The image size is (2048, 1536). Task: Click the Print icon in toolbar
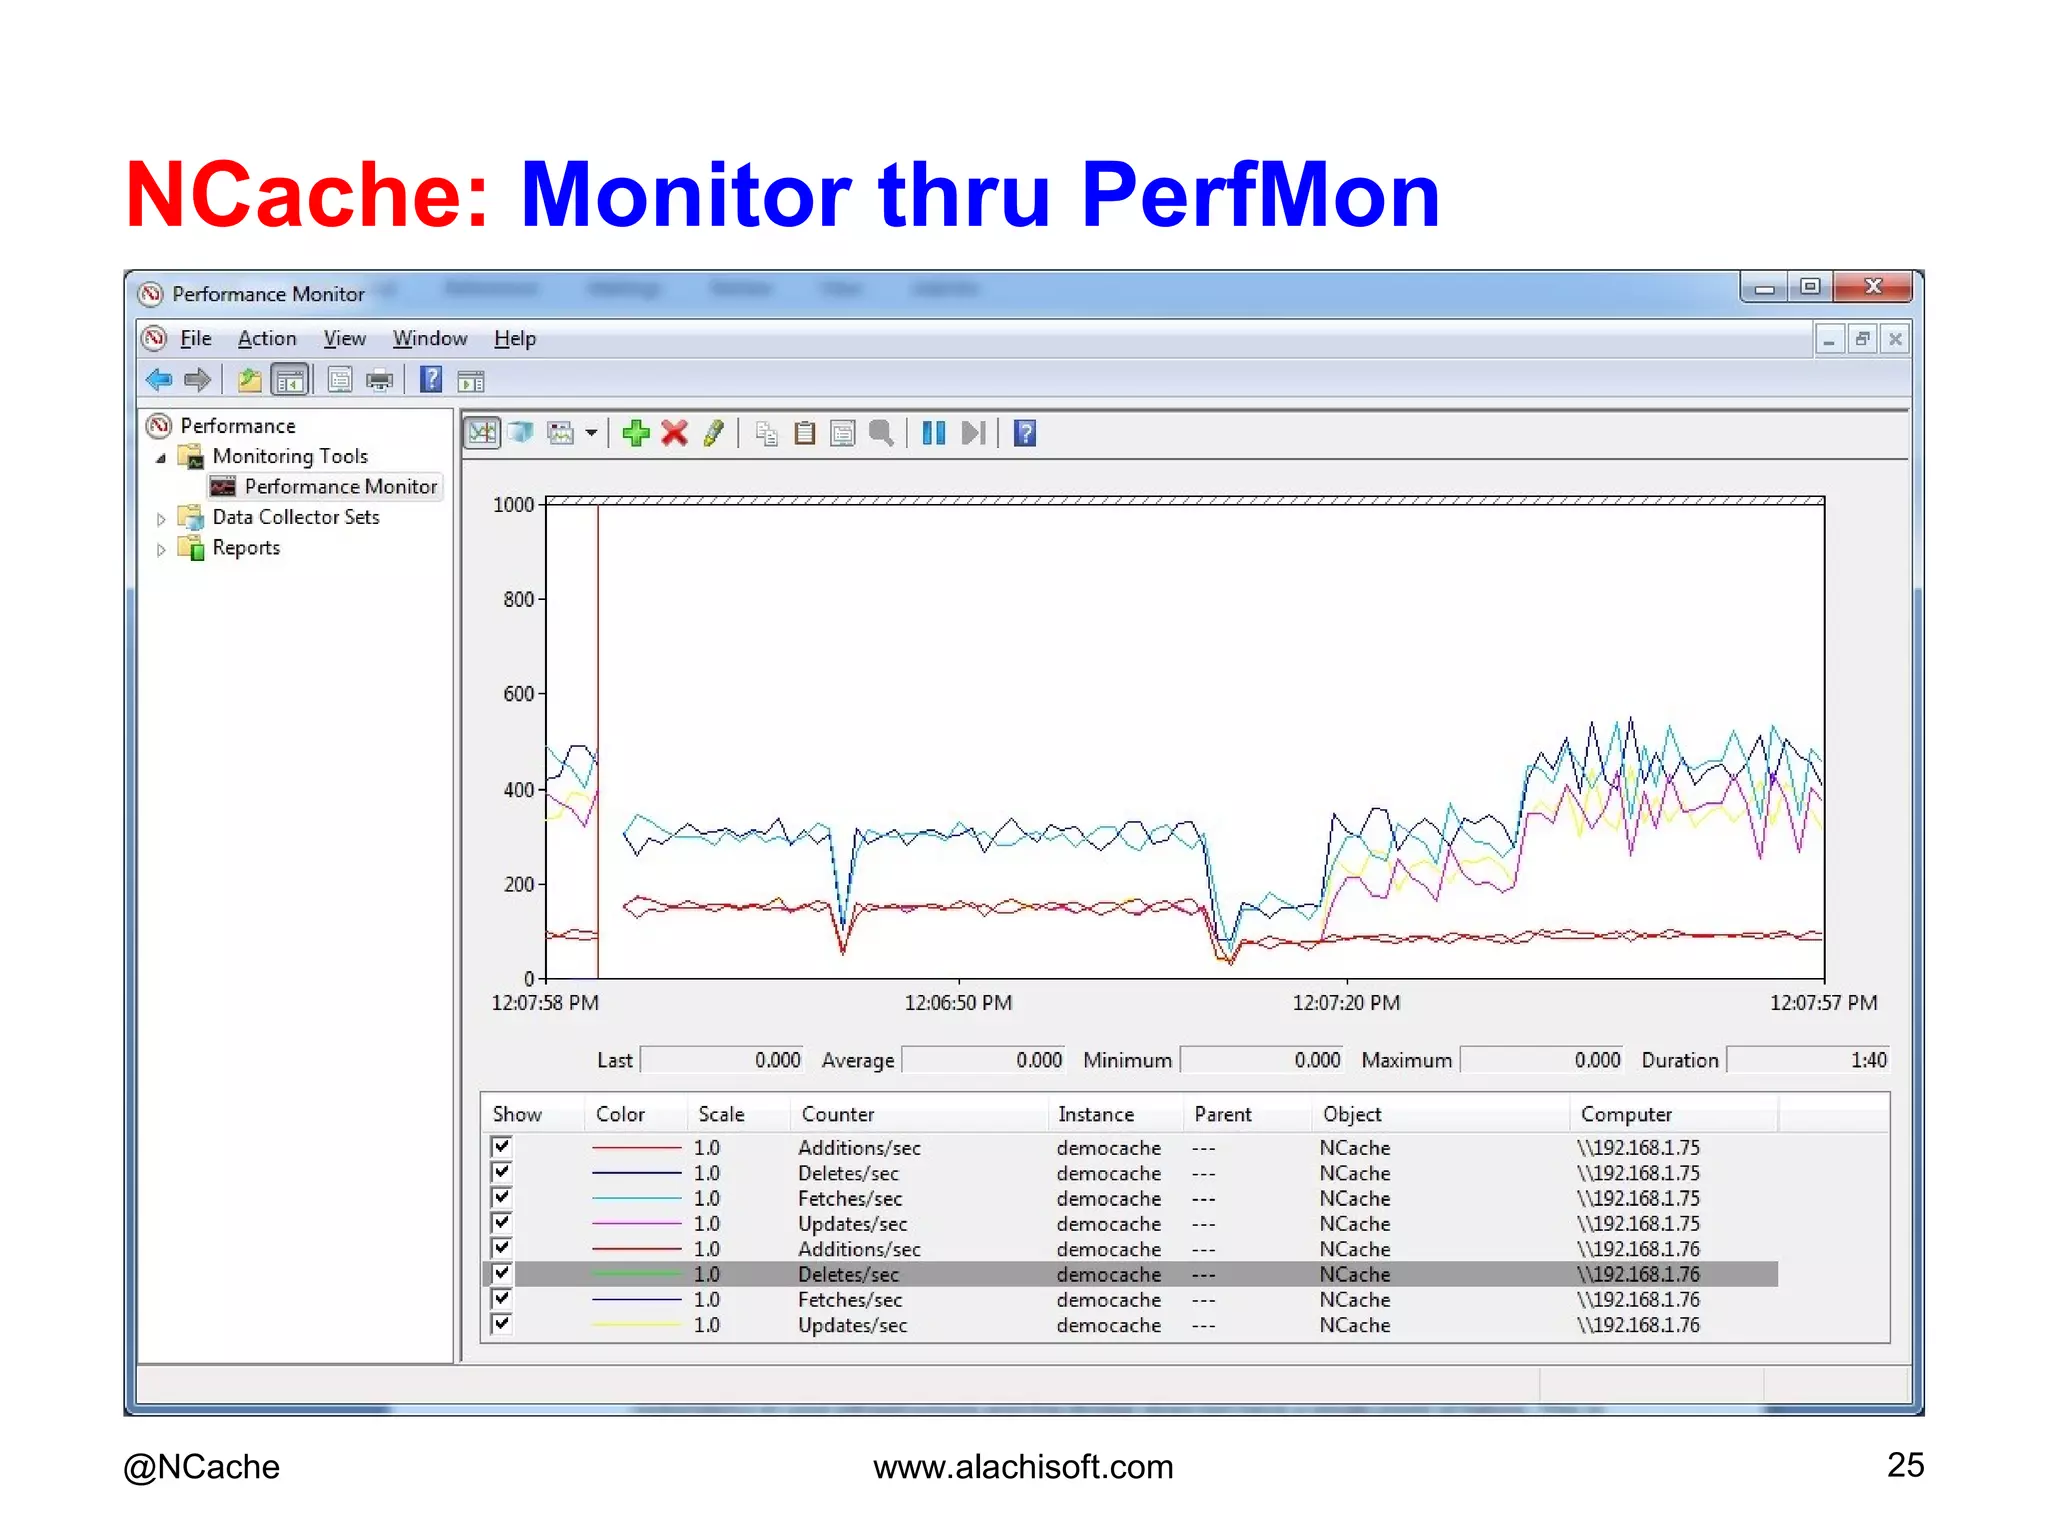[x=380, y=380]
